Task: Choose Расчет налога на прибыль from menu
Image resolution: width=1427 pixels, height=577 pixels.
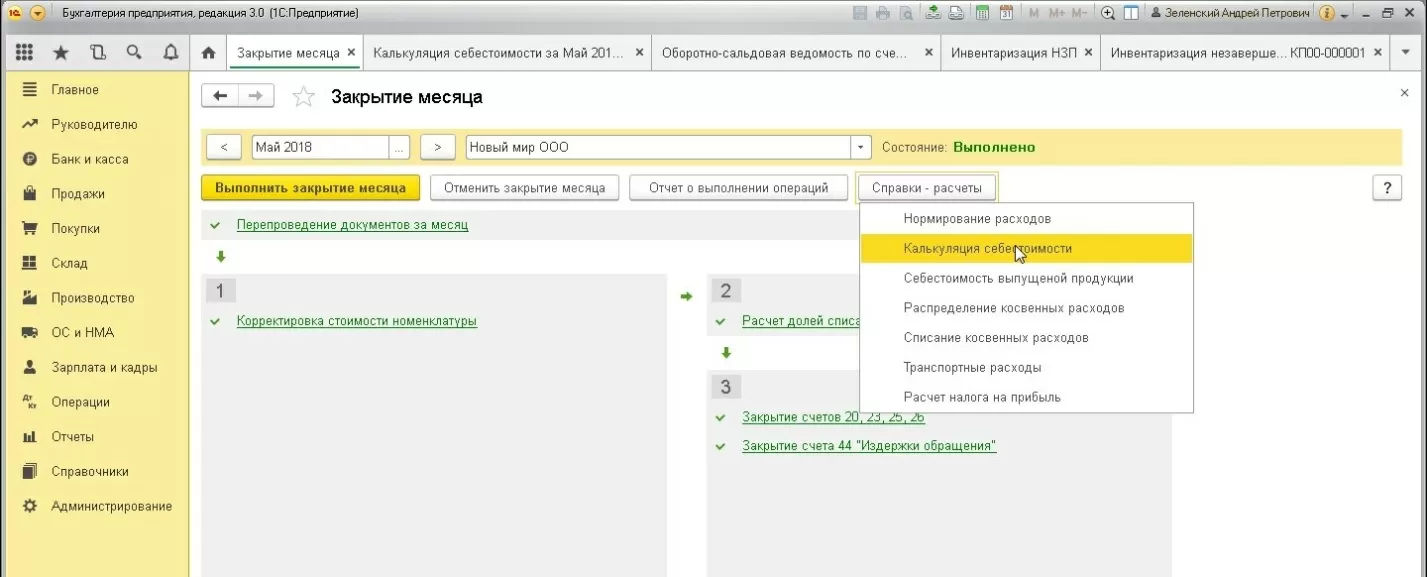Action: (982, 397)
